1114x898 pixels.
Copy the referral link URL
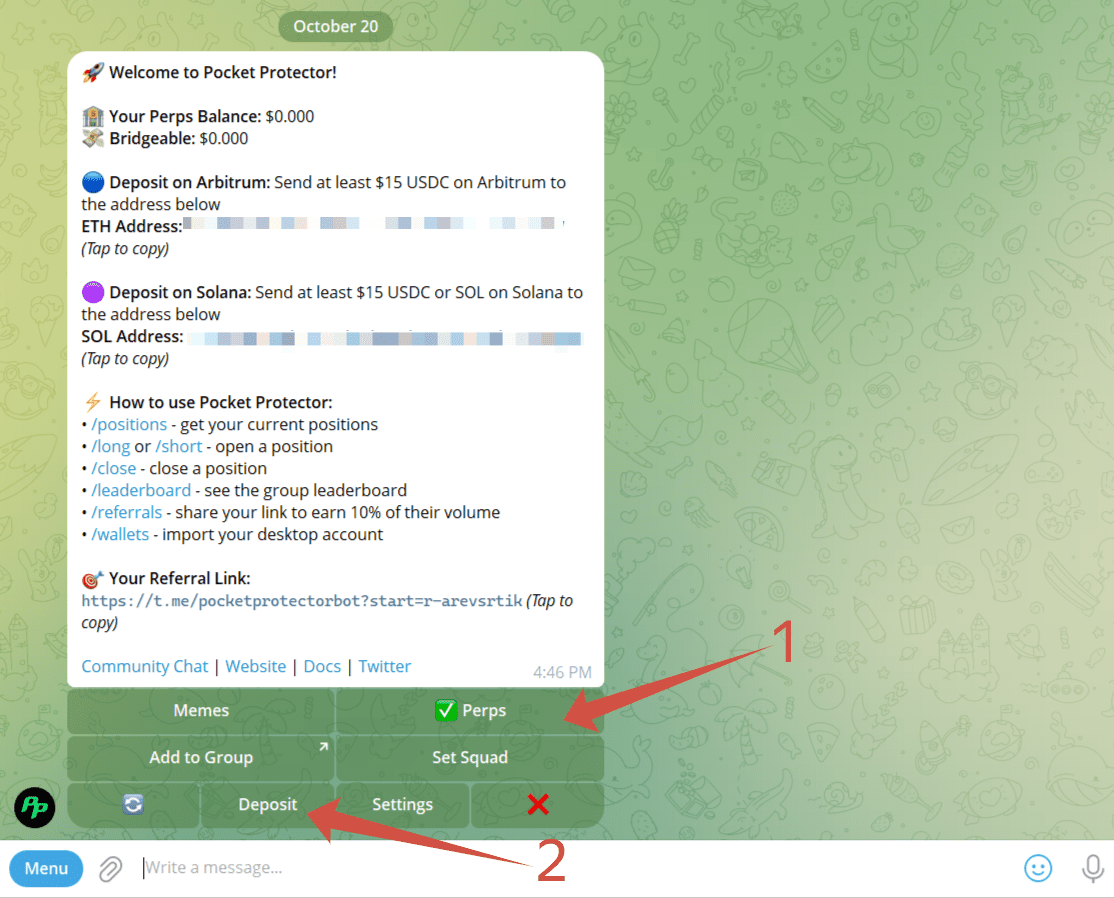click(302, 601)
